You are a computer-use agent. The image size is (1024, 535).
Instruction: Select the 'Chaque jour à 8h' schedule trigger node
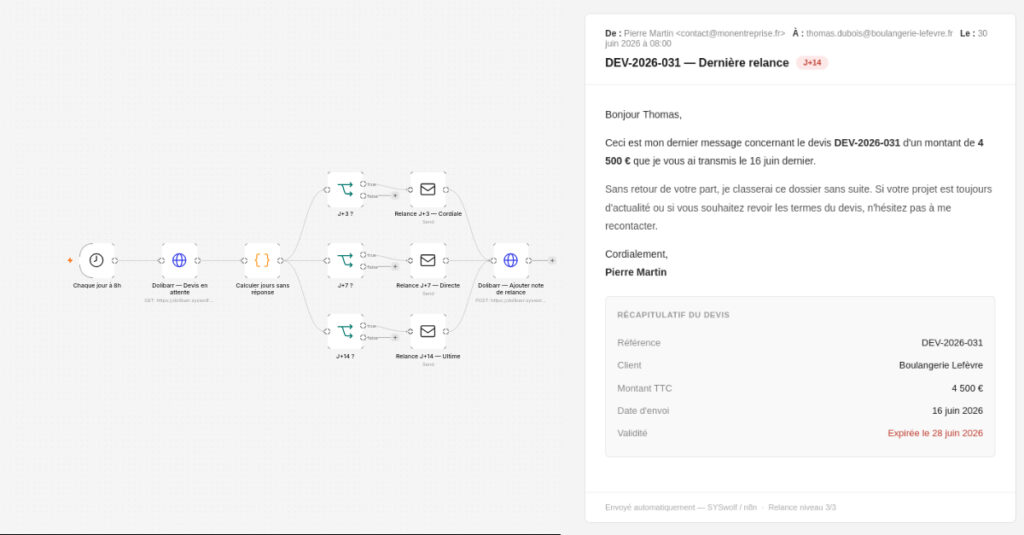tap(97, 261)
